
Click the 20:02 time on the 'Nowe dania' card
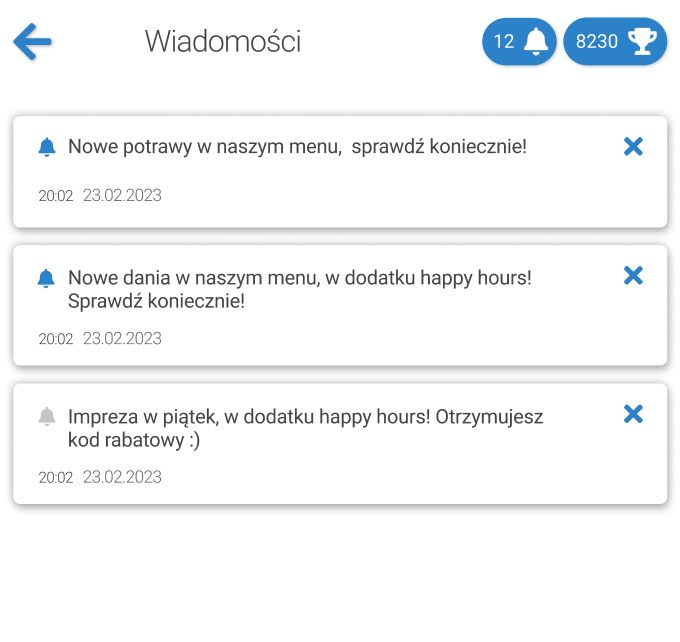[56, 339]
